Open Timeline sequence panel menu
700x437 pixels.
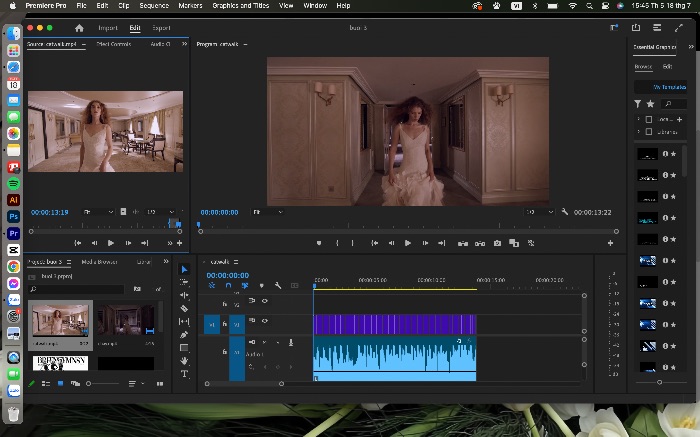pyautogui.click(x=236, y=262)
